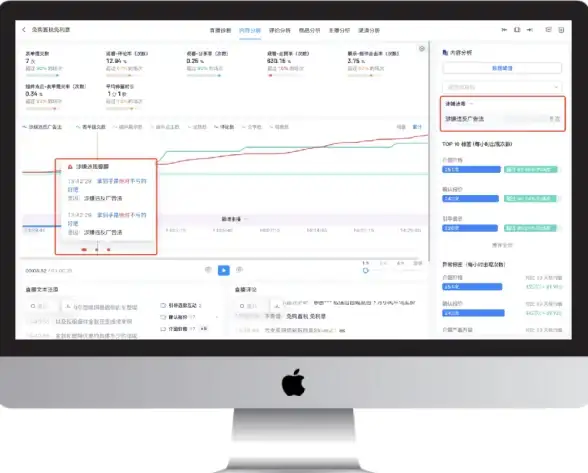The width and height of the screenshot is (588, 473).
Task: Click the third icon in the top-right icon group
Action: tap(530, 30)
